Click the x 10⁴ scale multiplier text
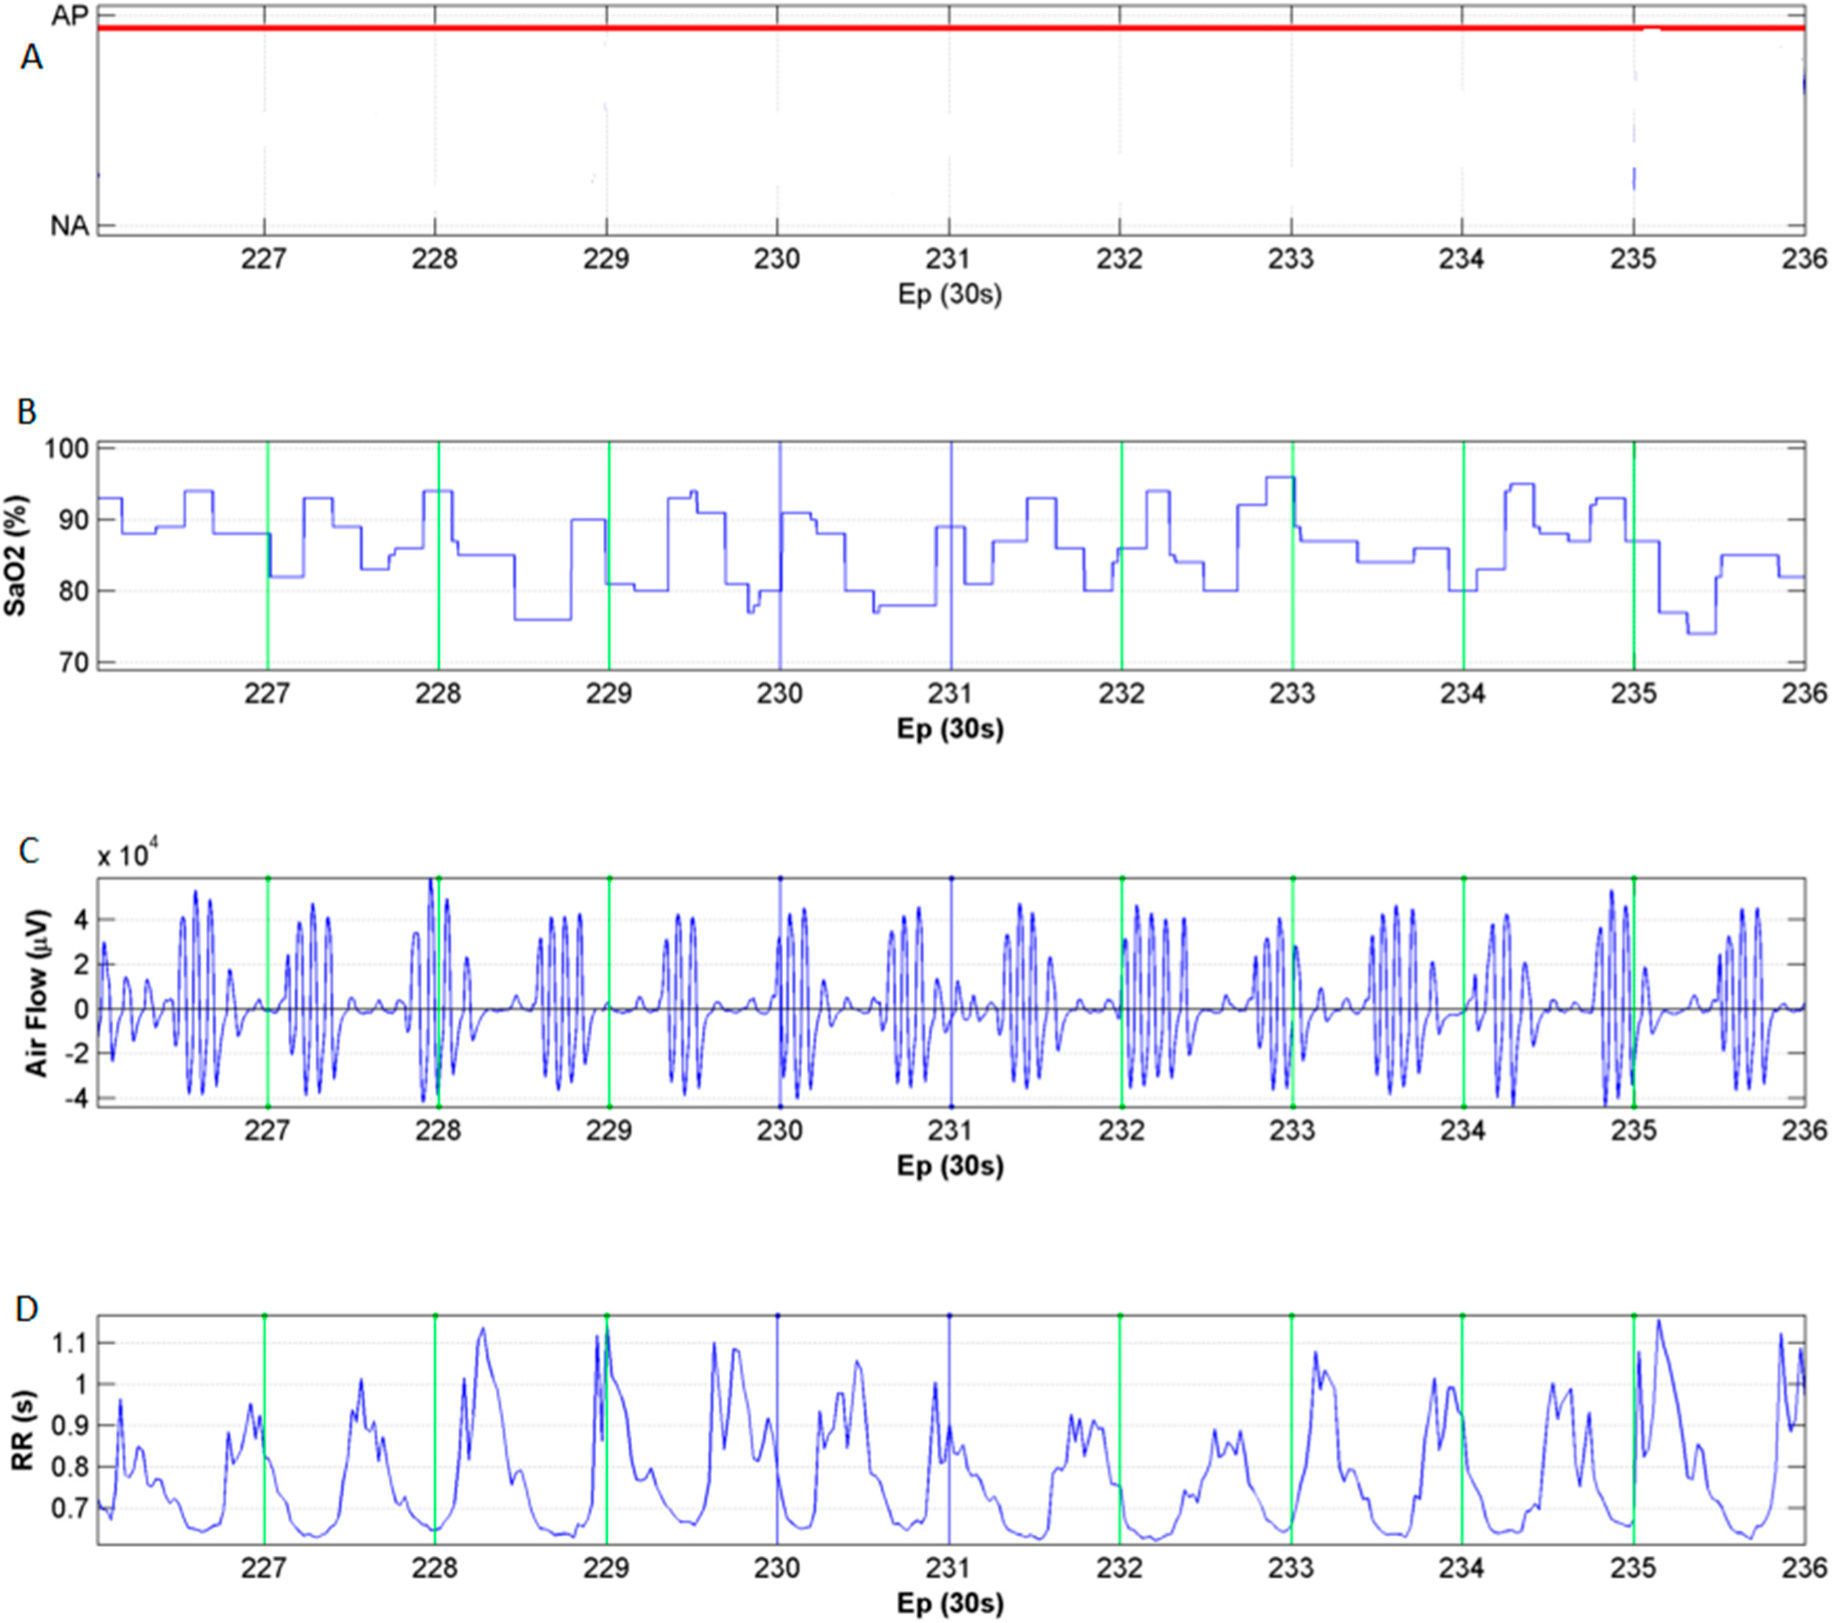Image resolution: width=1832 pixels, height=1623 pixels. click(129, 856)
